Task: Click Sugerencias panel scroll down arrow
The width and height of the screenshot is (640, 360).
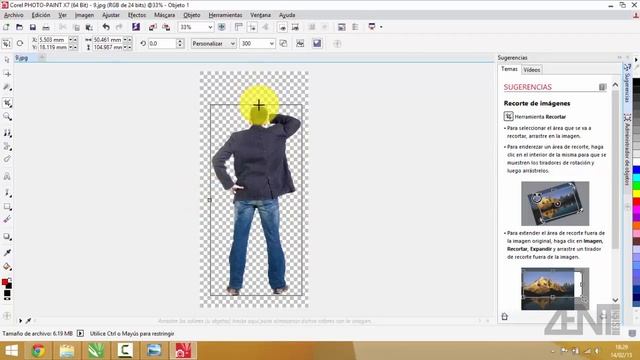Action: [615, 300]
